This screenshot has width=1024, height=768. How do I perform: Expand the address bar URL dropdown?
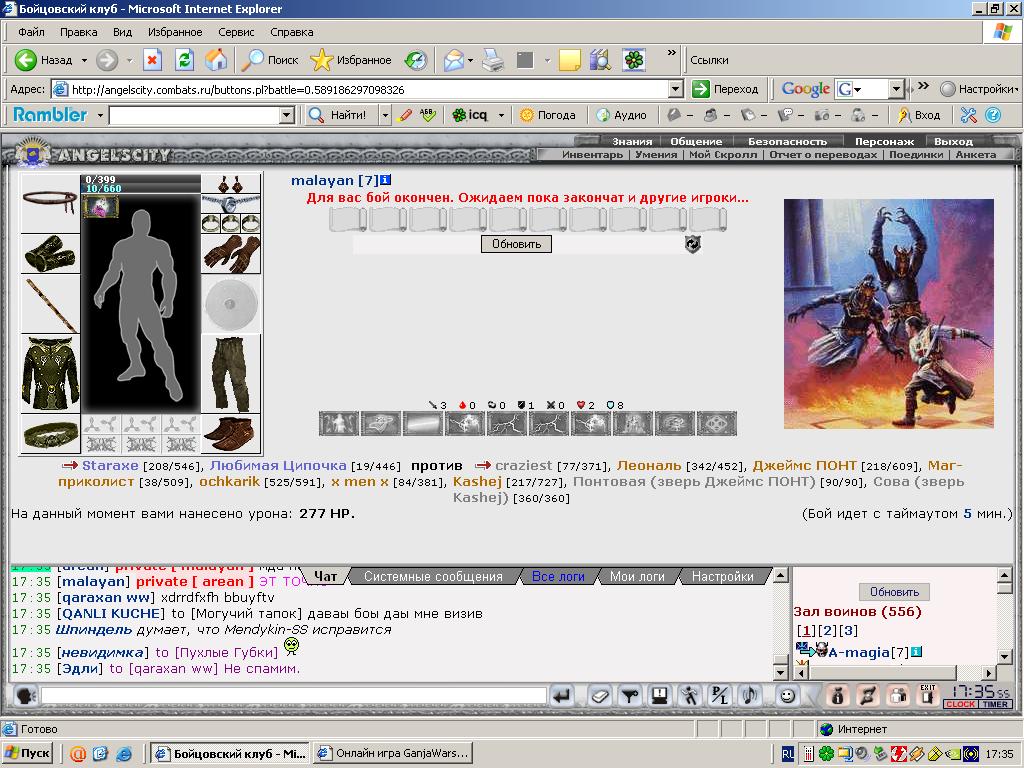click(676, 89)
